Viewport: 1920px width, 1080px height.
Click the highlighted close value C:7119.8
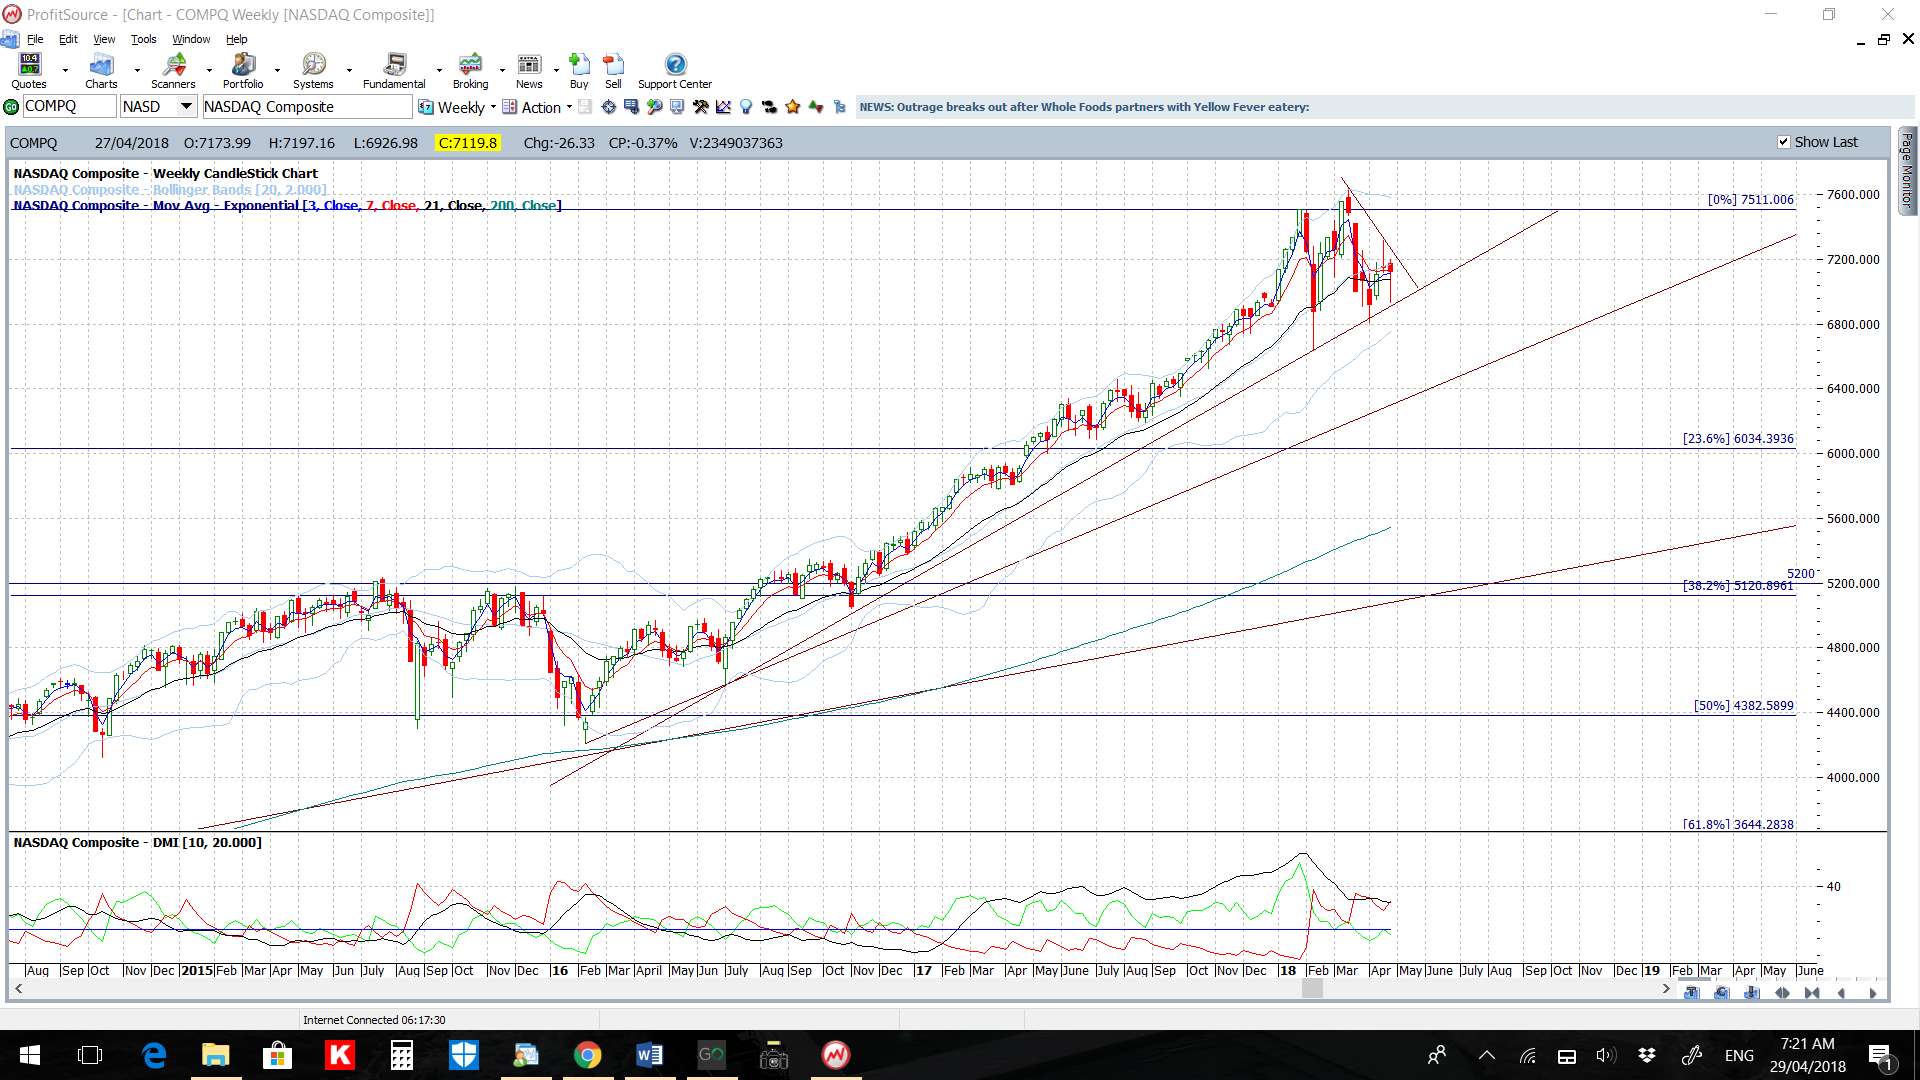[x=467, y=143]
